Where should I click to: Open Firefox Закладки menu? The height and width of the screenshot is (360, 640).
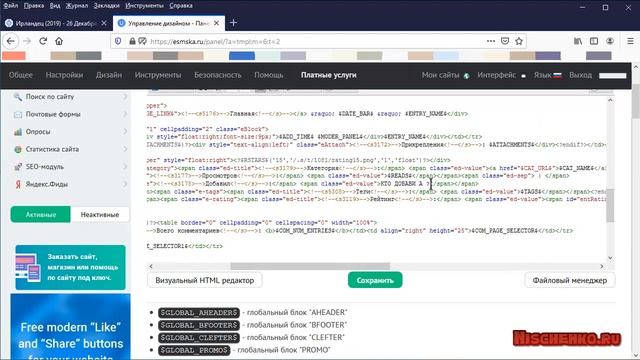coord(107,6)
